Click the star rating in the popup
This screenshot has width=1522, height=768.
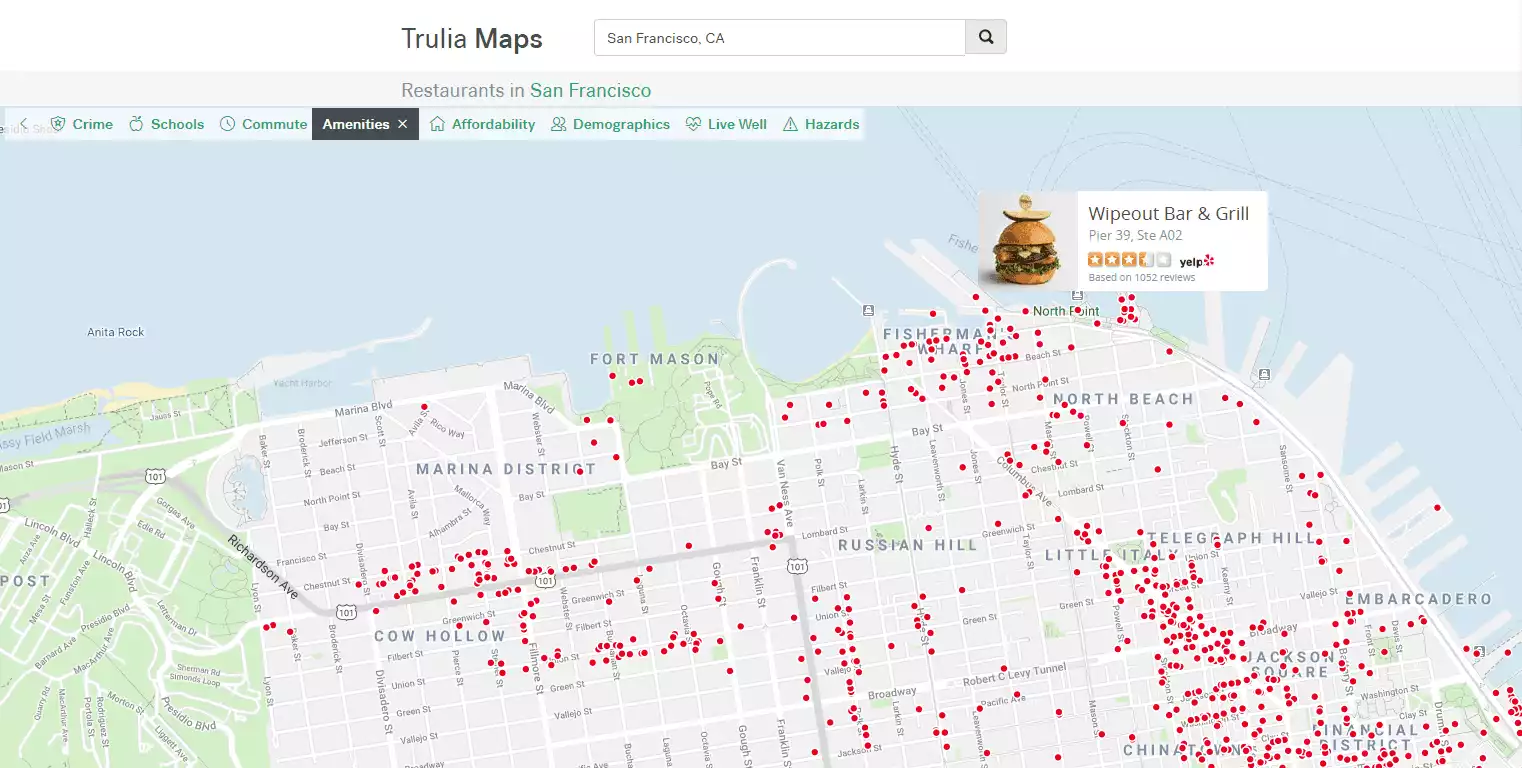pos(1128,258)
